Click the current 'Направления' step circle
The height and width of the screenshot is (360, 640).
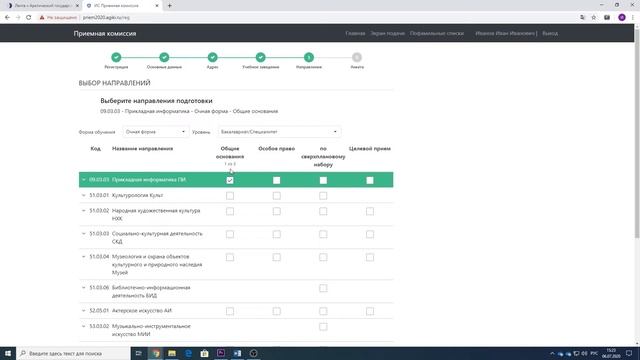point(309,58)
